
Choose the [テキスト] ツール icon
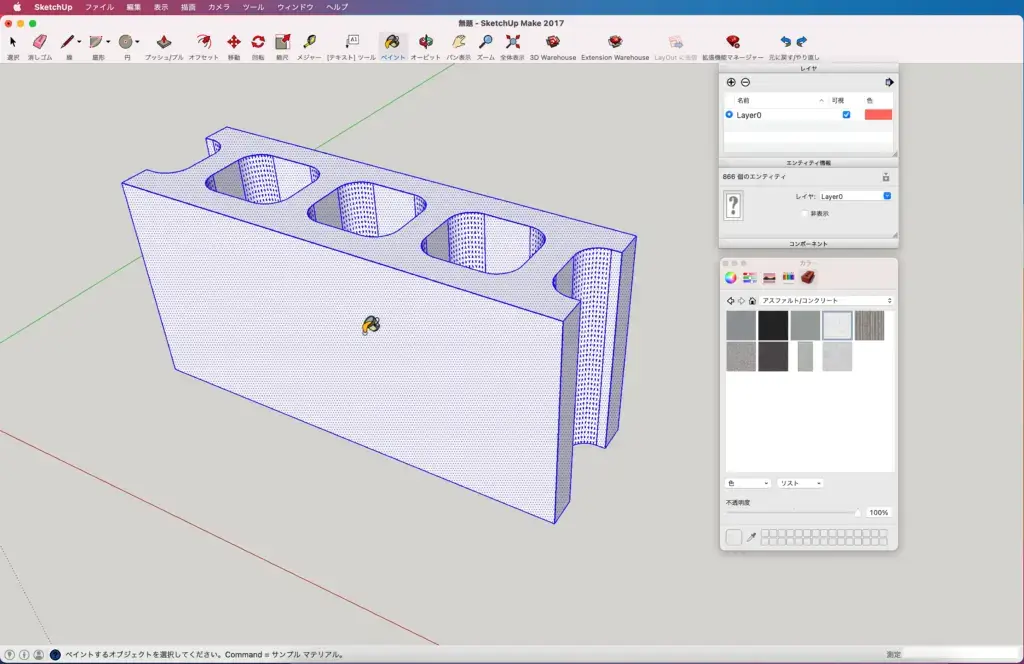pyautogui.click(x=352, y=42)
